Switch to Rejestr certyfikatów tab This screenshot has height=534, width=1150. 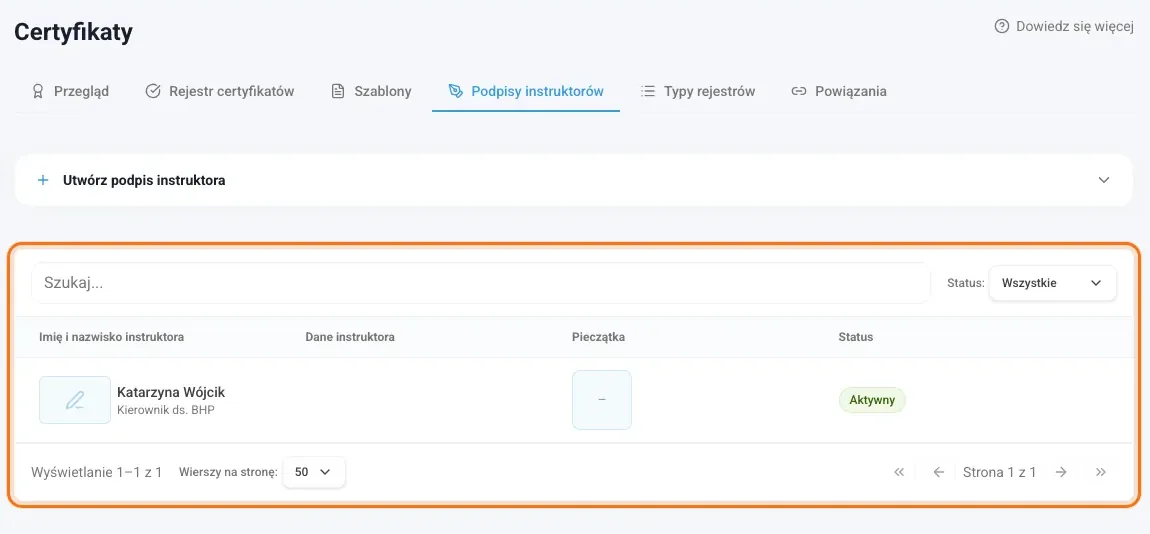click(x=219, y=91)
